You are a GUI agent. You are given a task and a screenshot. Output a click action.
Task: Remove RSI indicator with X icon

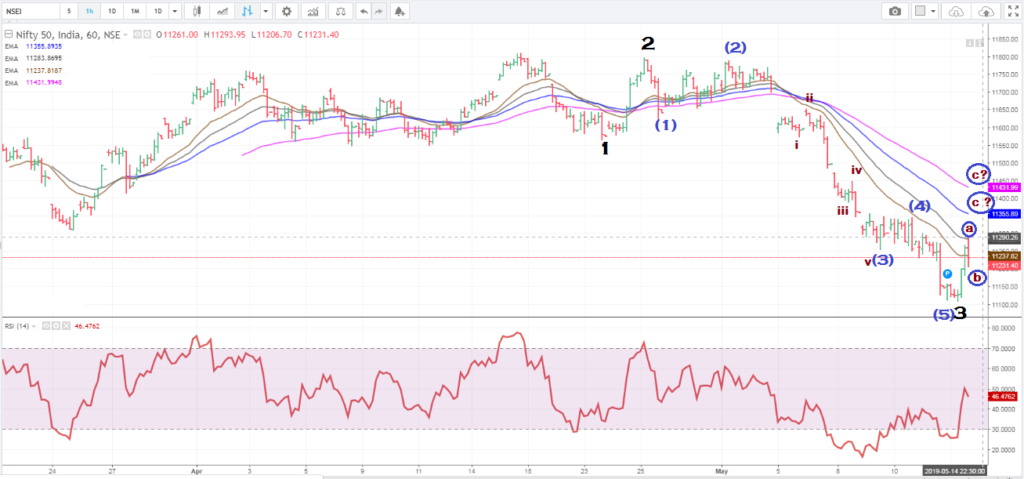pos(66,325)
